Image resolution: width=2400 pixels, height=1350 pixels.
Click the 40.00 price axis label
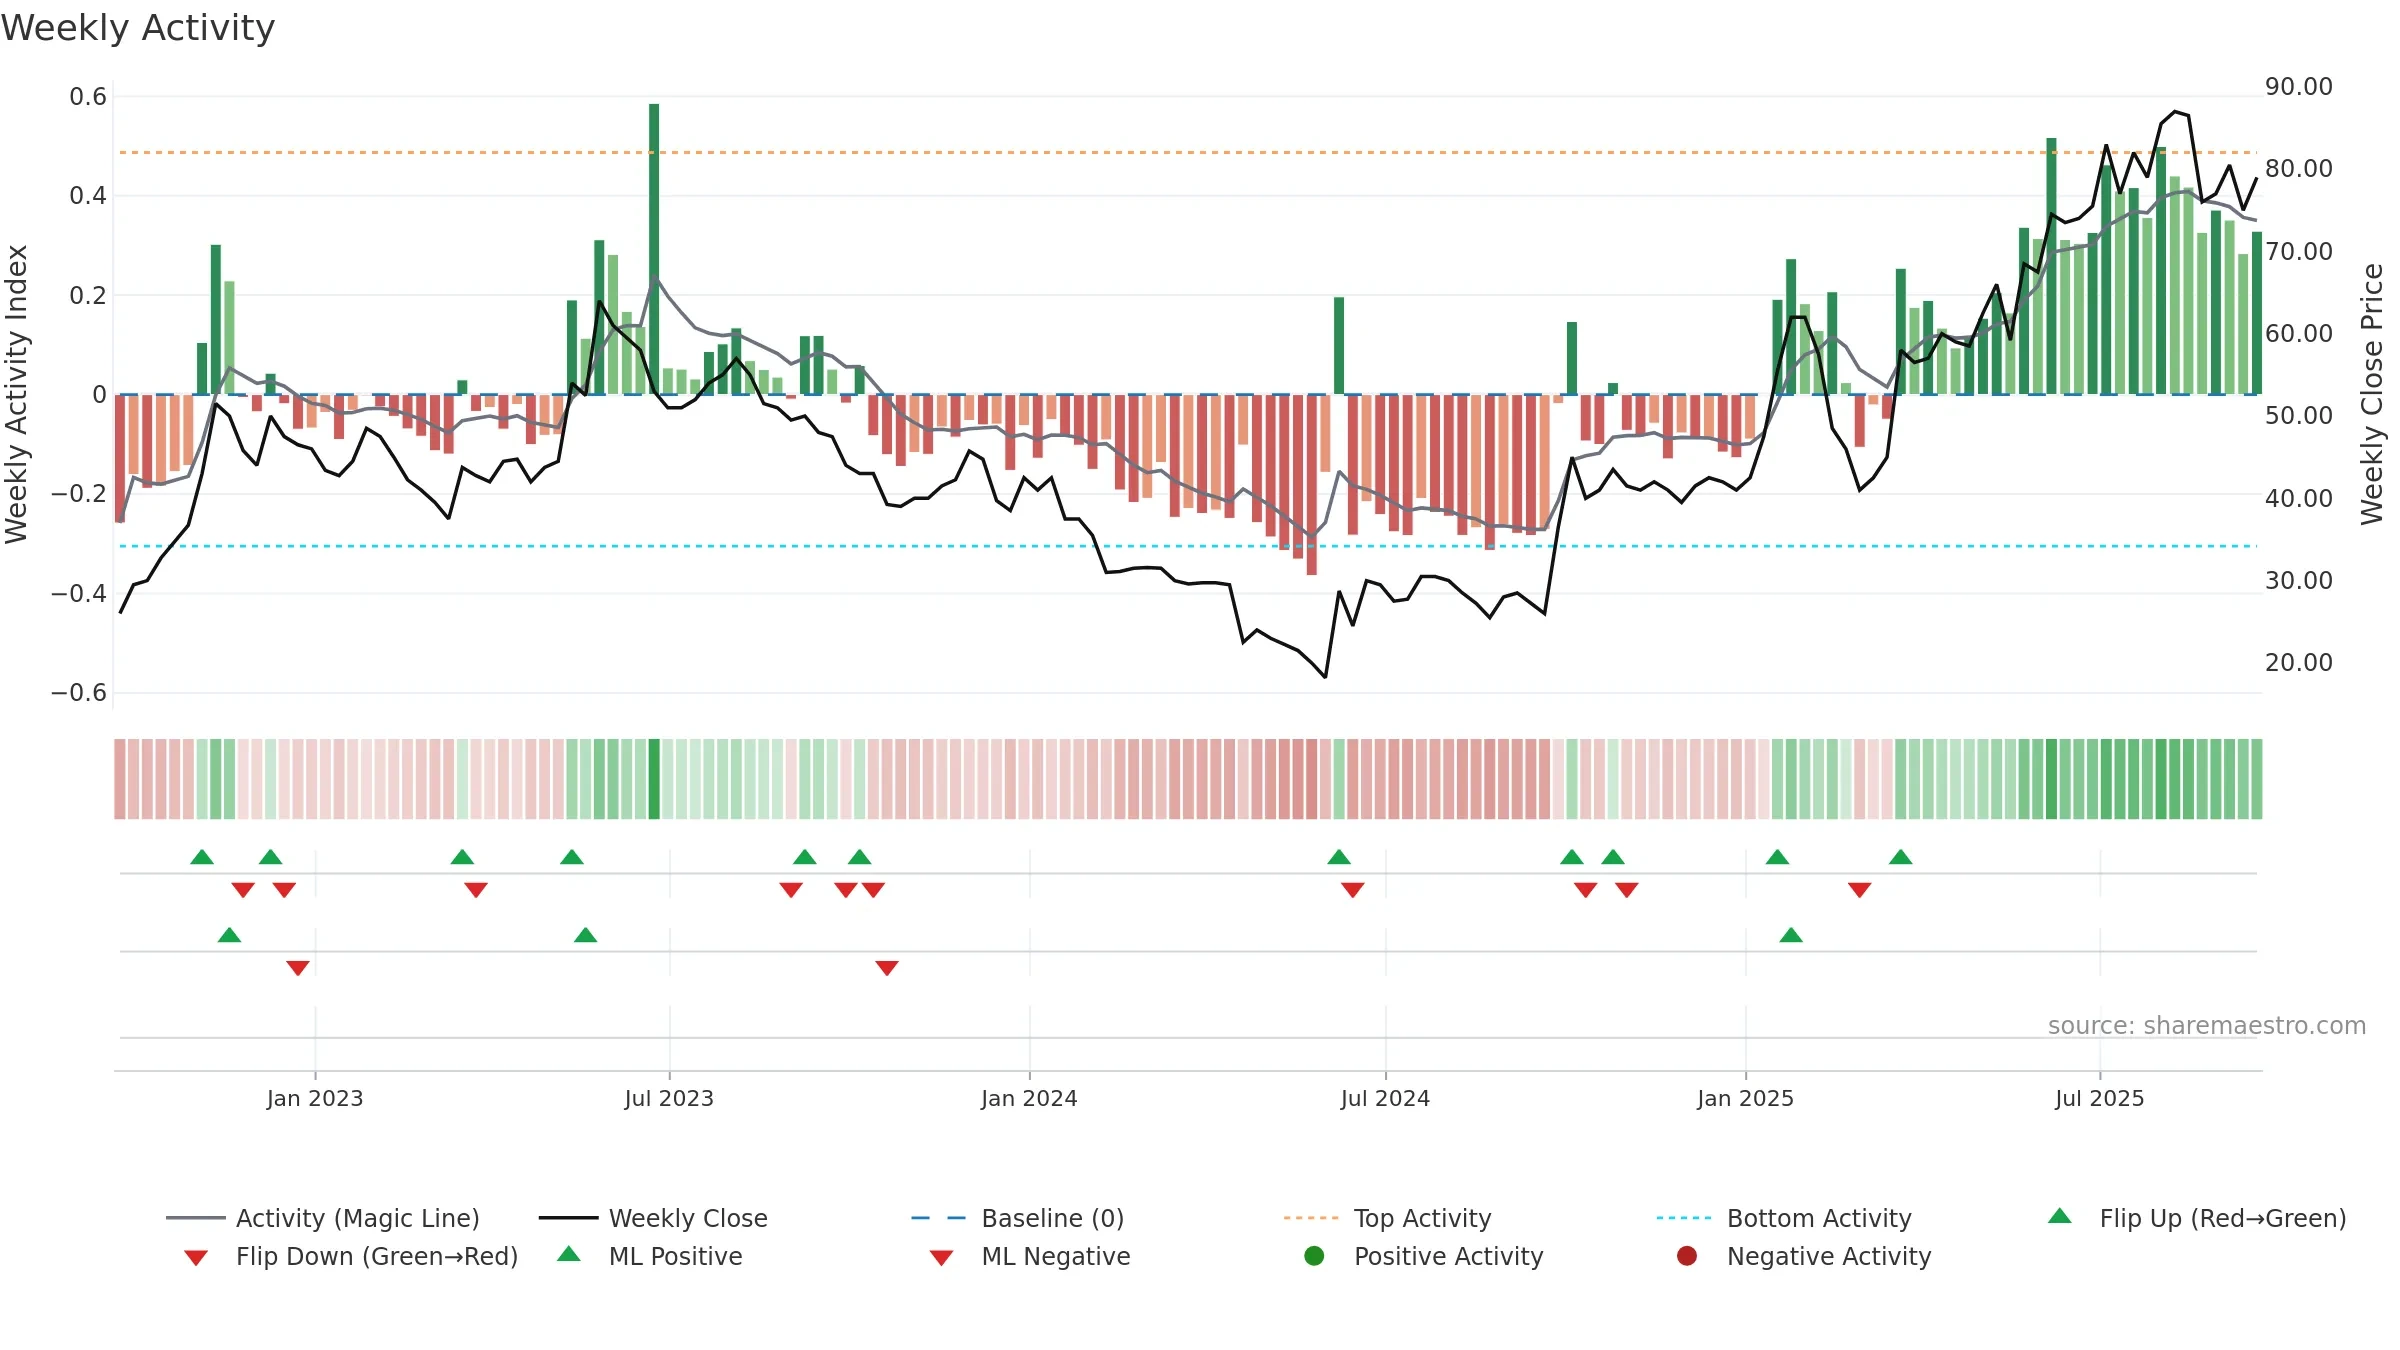click(2299, 499)
